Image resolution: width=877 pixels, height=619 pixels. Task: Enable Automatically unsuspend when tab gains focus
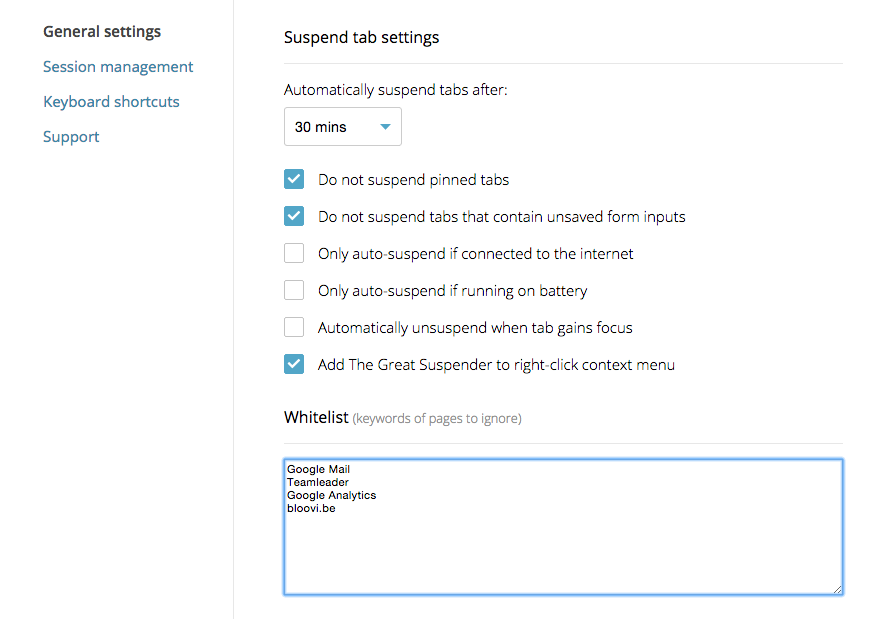294,327
